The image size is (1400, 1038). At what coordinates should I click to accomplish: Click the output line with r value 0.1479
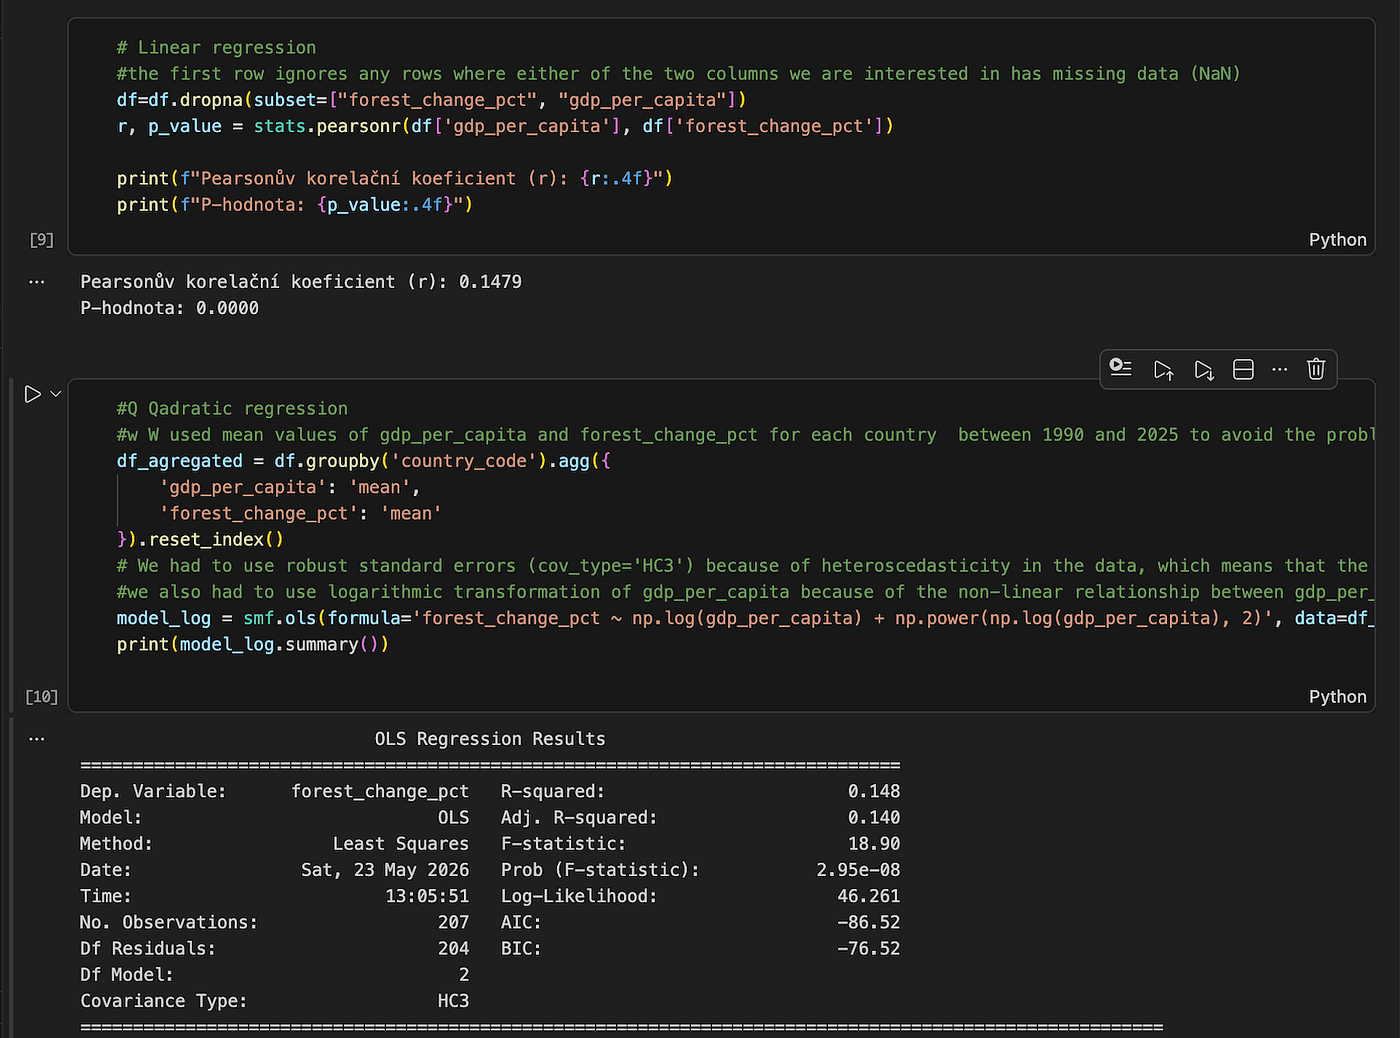pos(301,282)
